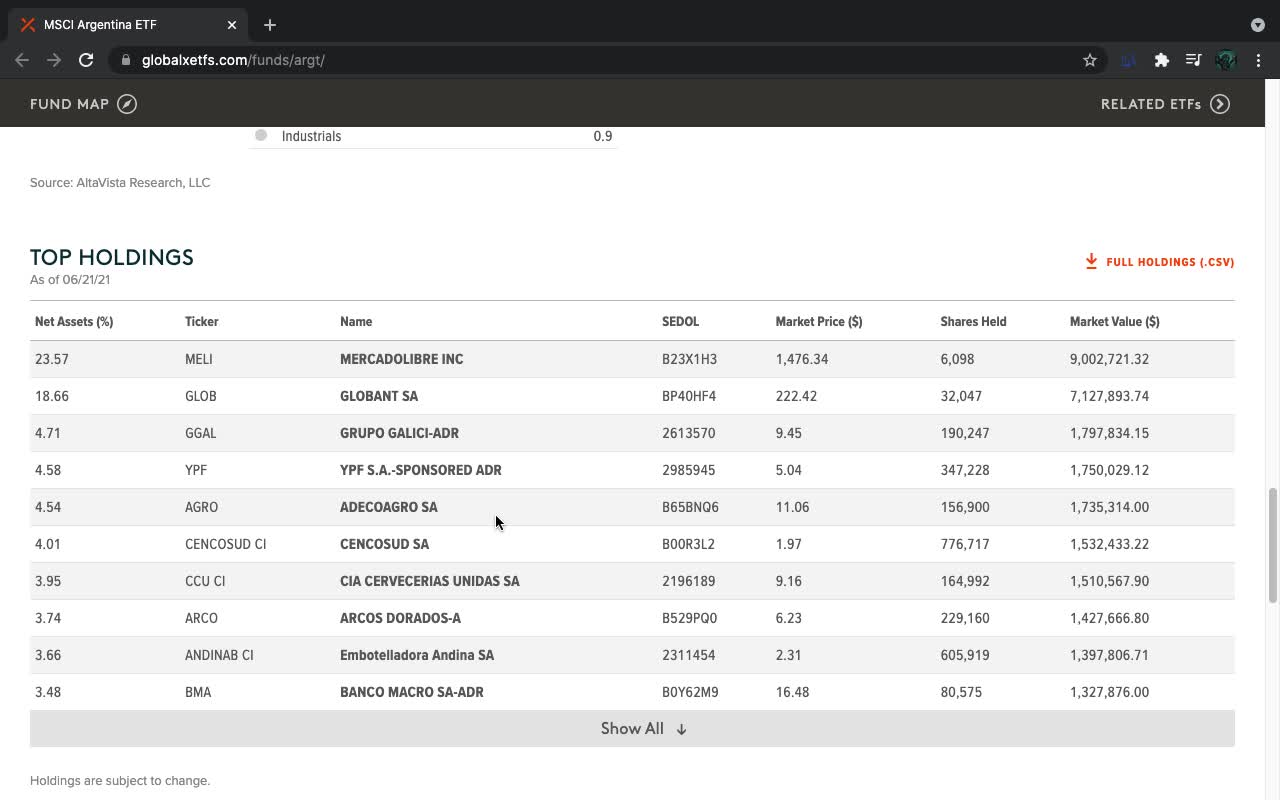
Task: Click shares held 776,717
Action: coord(965,544)
